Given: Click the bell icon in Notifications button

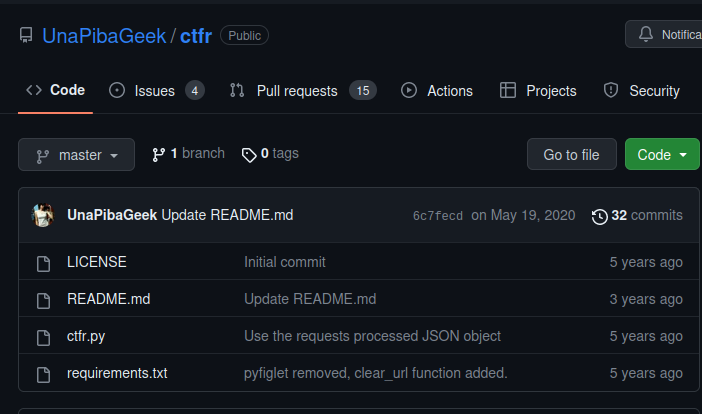Looking at the screenshot, I should point(646,34).
